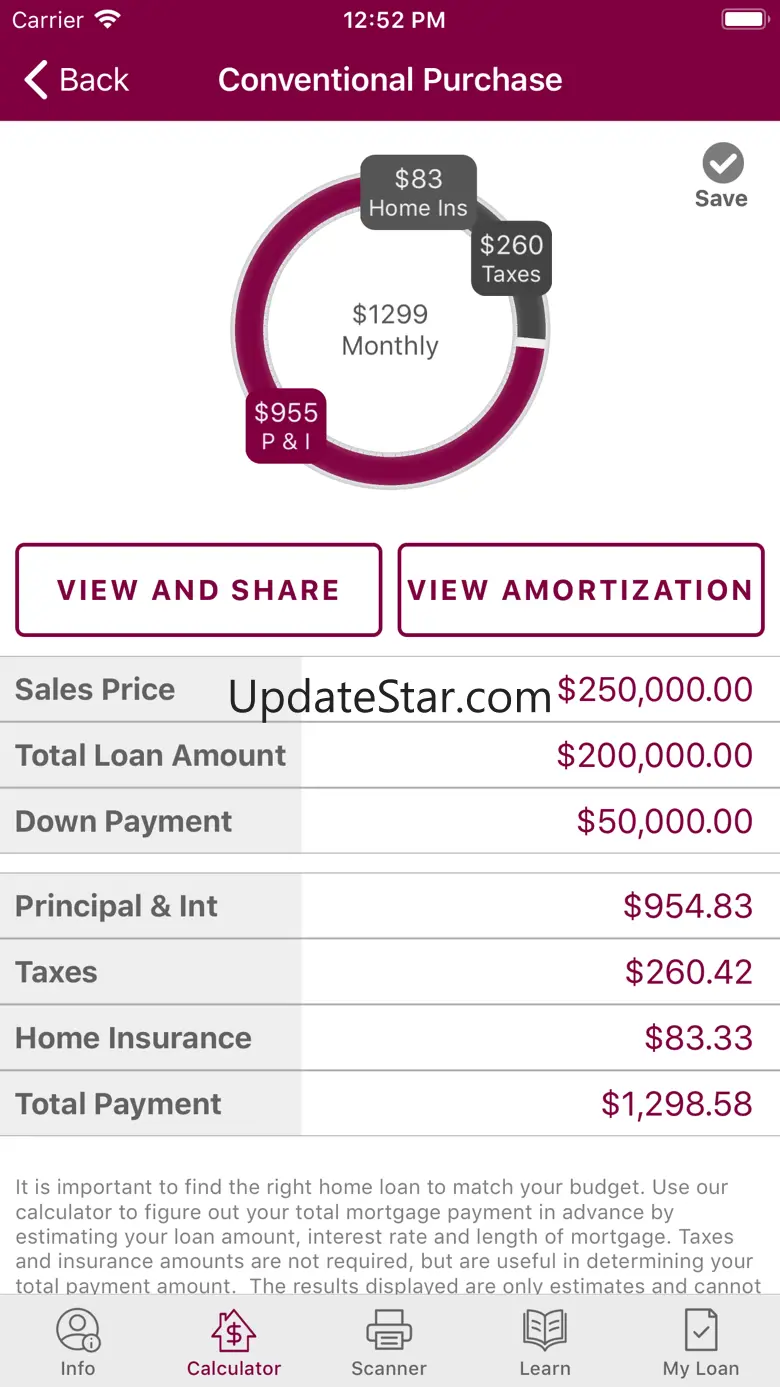Image resolution: width=780 pixels, height=1387 pixels.
Task: Open the Learn book icon
Action: (545, 1330)
